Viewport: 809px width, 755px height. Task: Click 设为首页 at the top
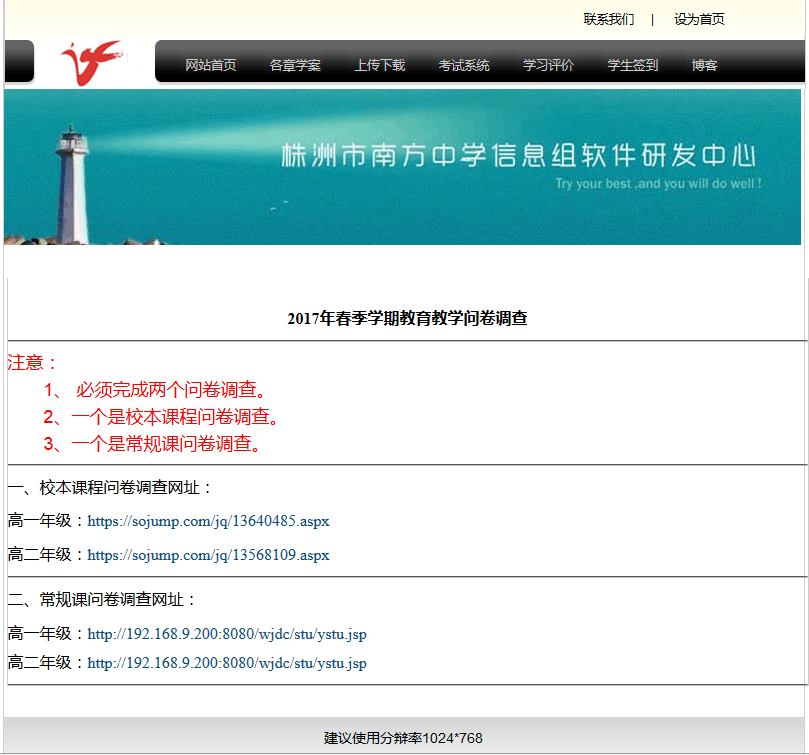click(699, 19)
